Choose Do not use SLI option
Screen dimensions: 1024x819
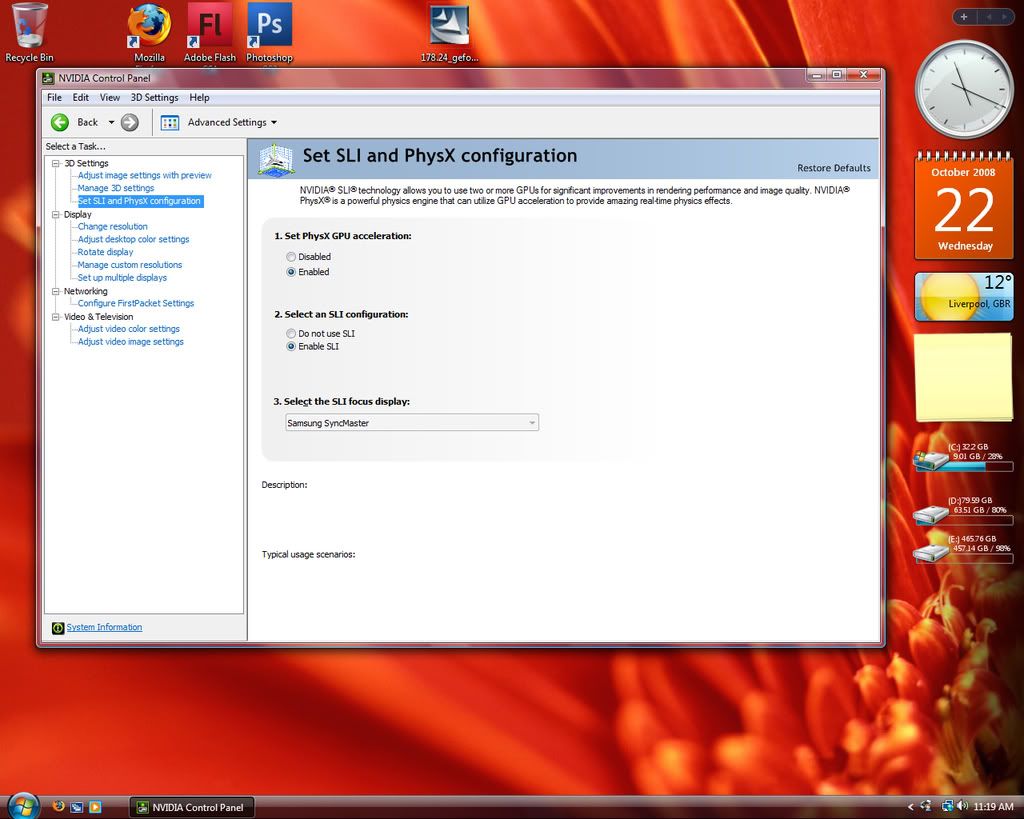(x=291, y=334)
